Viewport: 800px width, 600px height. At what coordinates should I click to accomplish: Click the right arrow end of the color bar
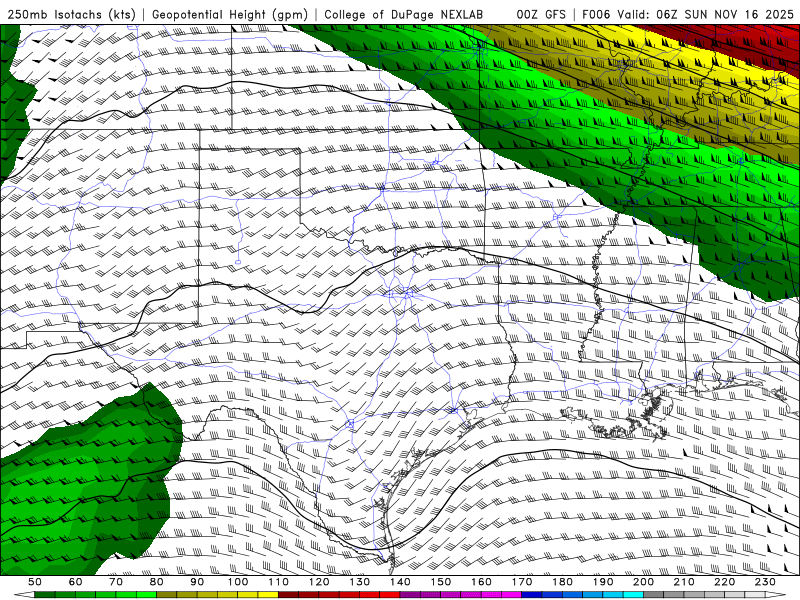click(x=776, y=595)
